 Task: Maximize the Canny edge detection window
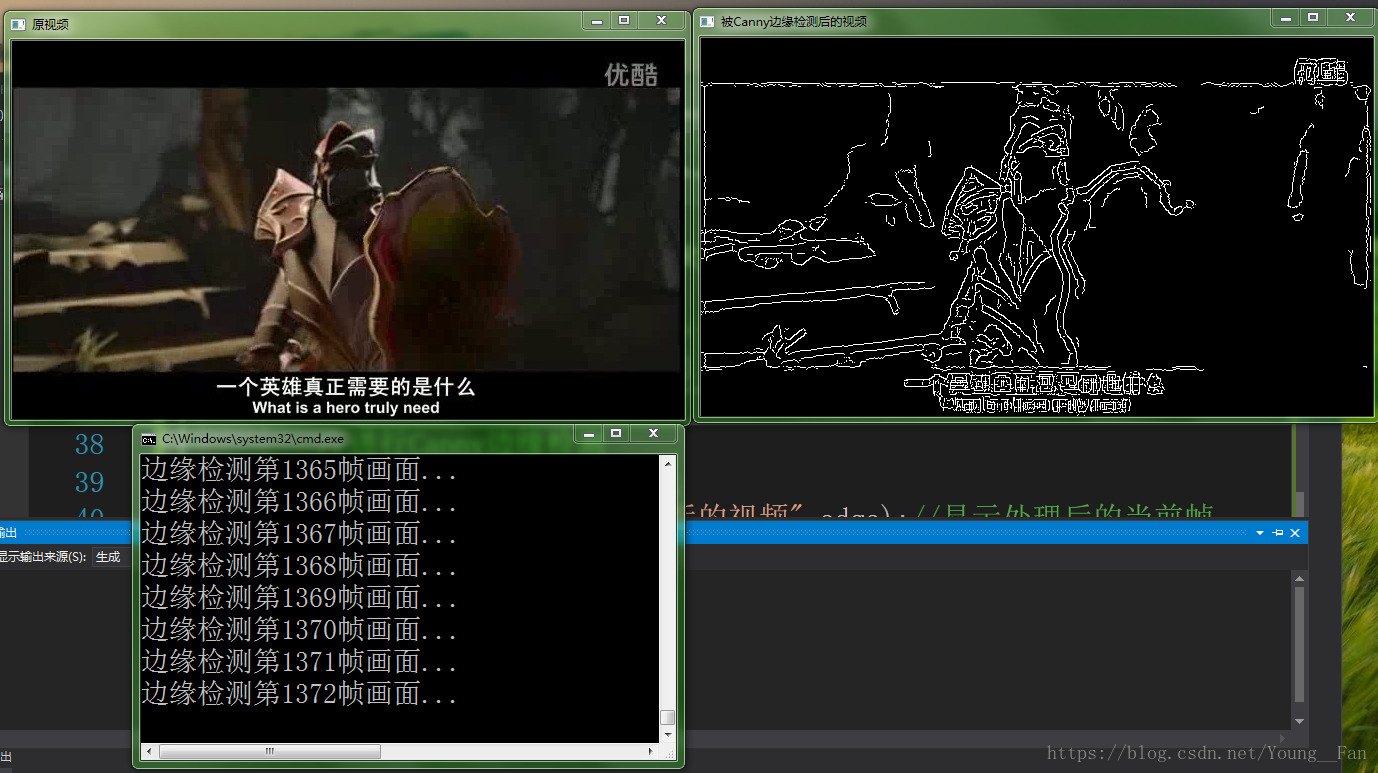pos(1313,17)
